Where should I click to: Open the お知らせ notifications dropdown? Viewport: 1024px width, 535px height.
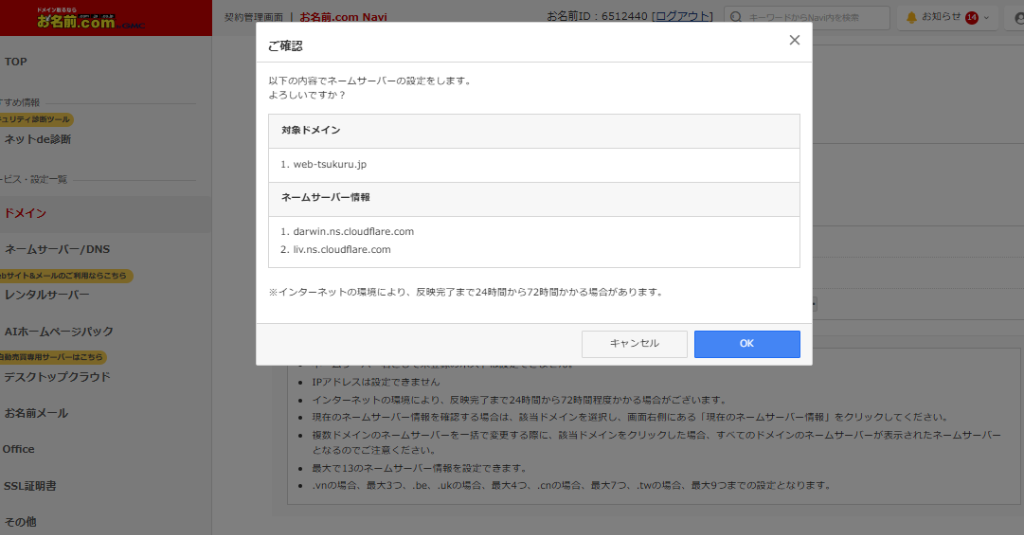[x=948, y=18]
